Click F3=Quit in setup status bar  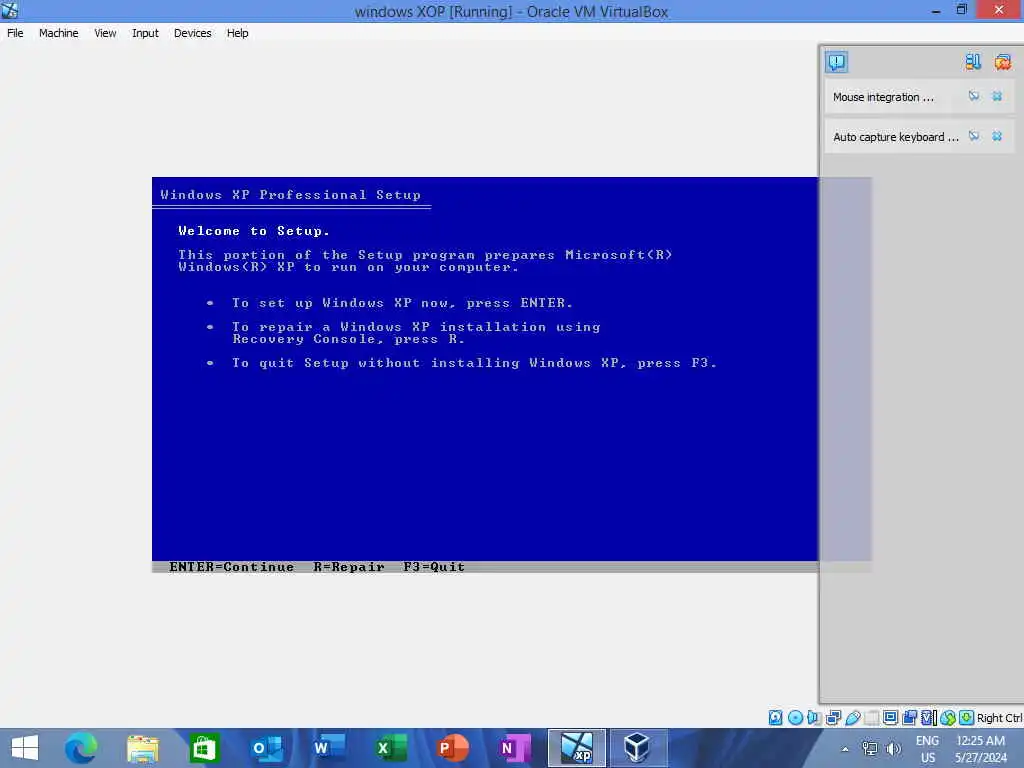pos(434,567)
